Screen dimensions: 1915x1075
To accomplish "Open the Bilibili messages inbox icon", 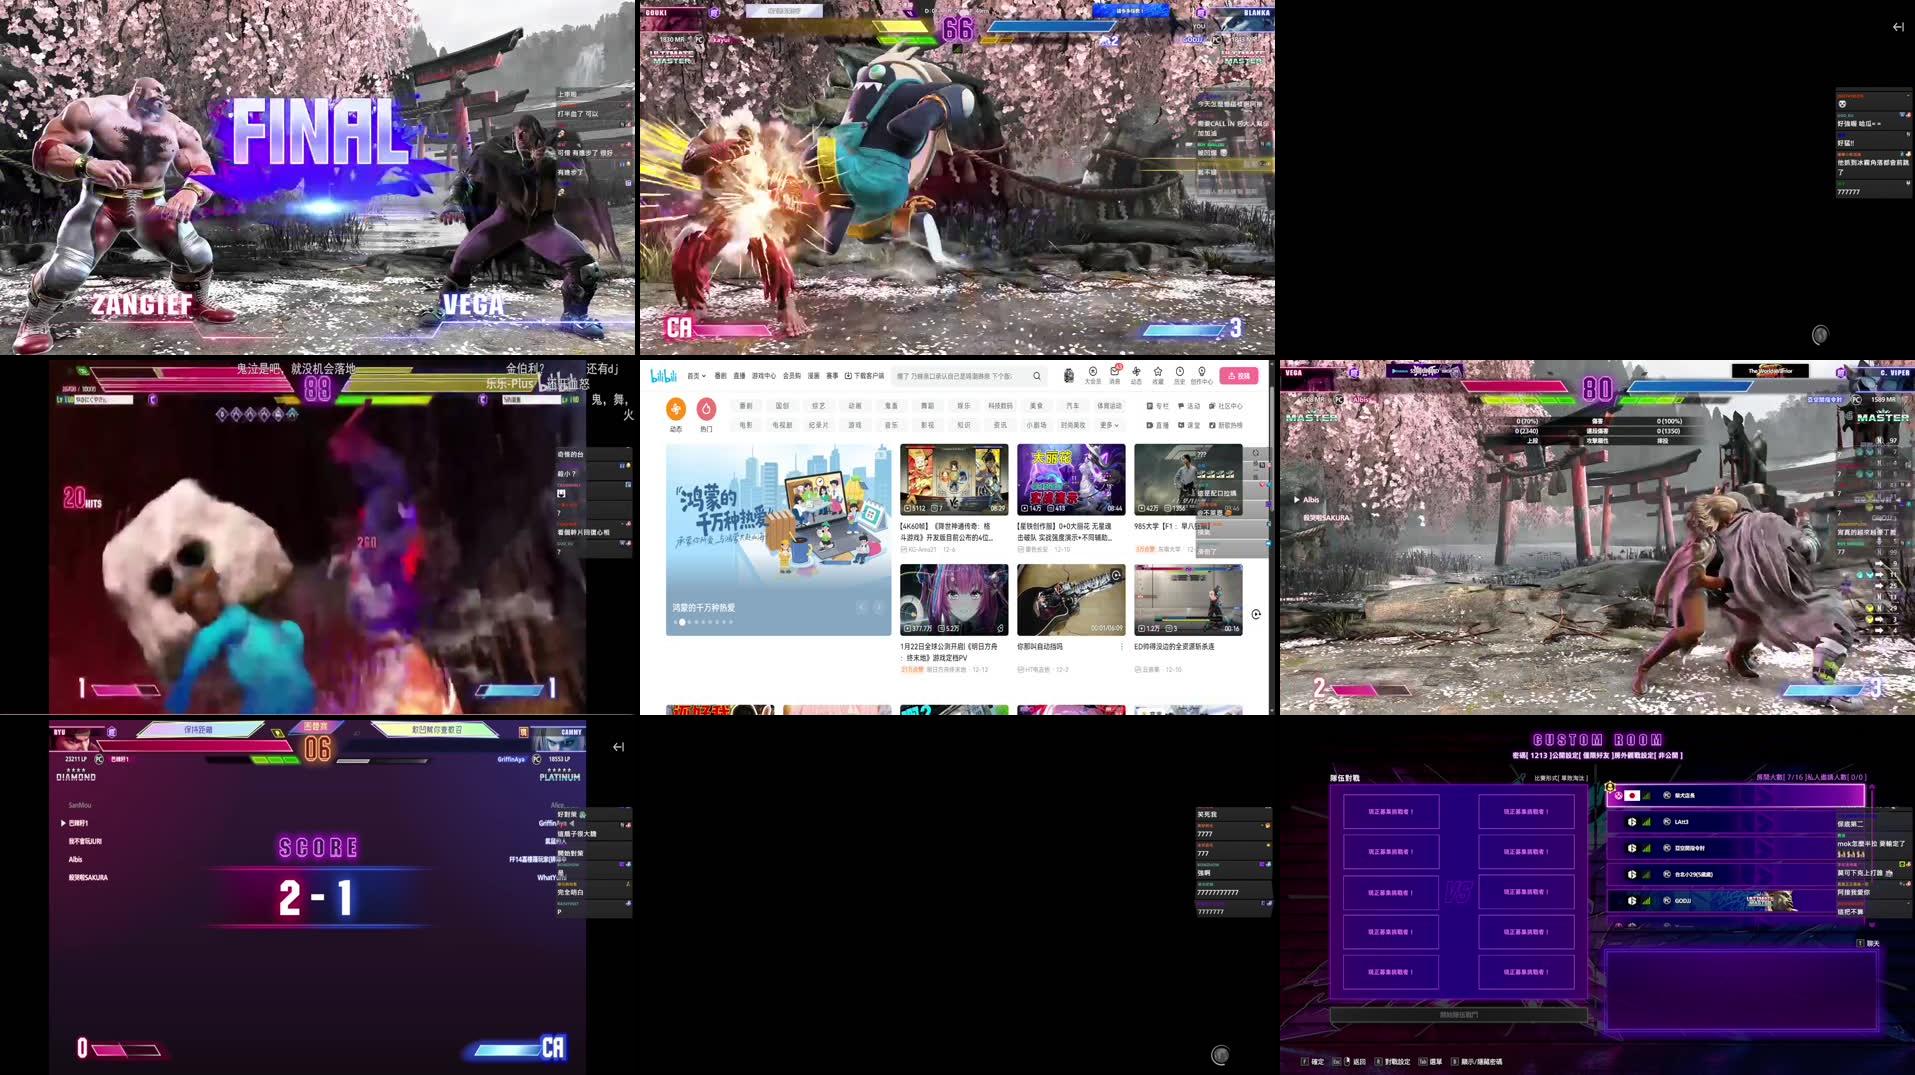I will 1116,371.
